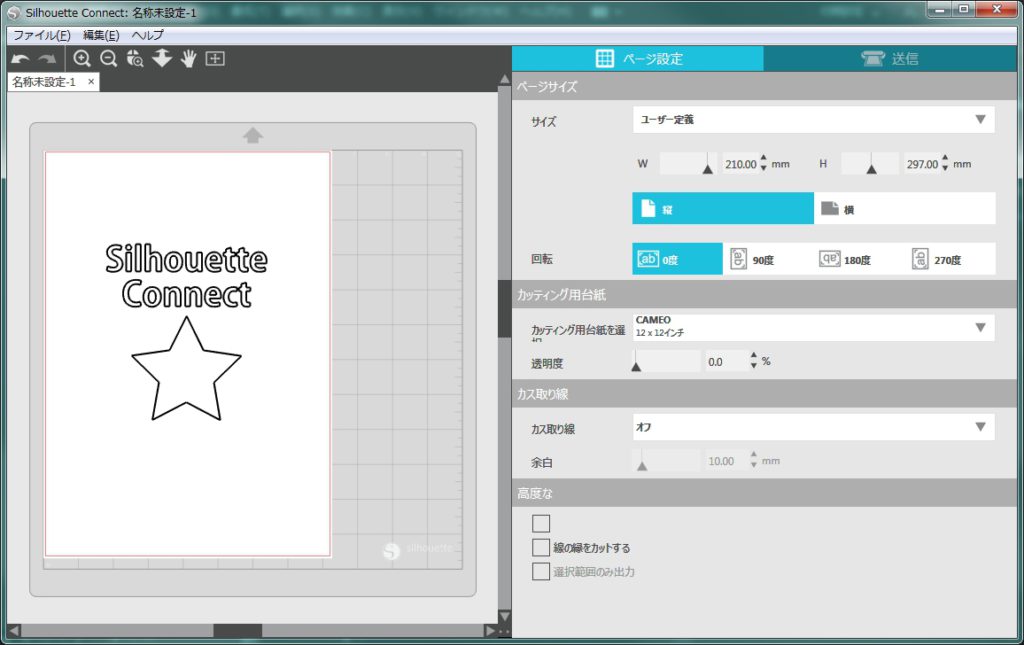1024x645 pixels.
Task: Select the Pan hand tool
Action: click(189, 59)
